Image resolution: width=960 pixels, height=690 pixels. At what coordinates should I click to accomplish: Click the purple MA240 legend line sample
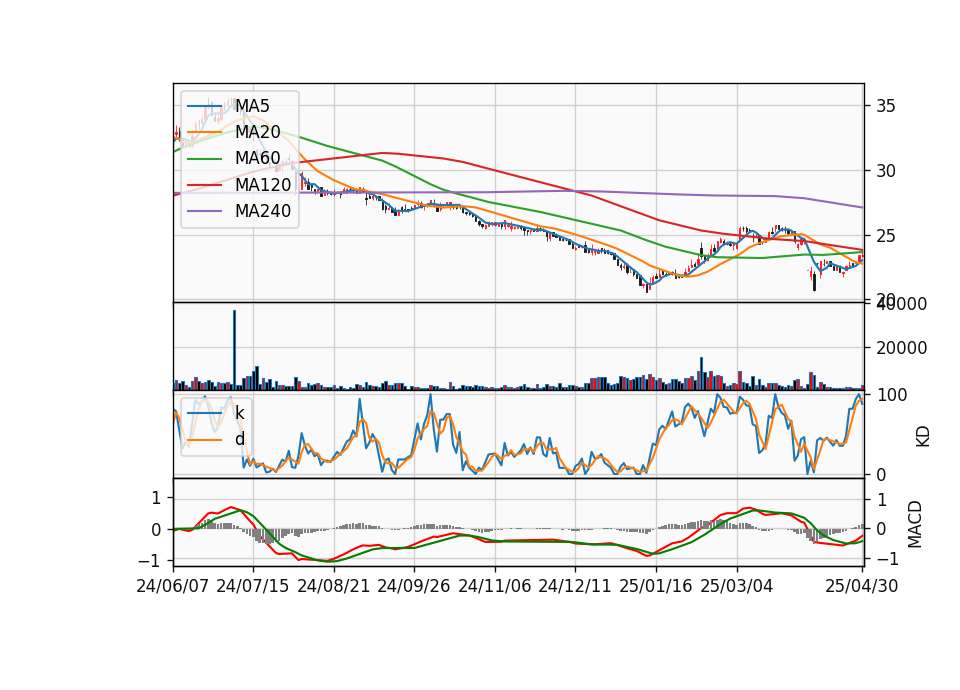204,212
